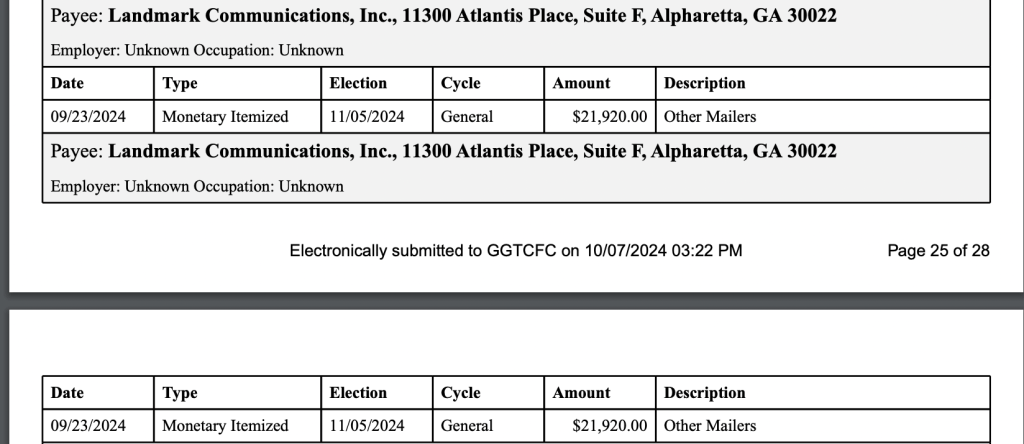Click the "Page 25 of 28" footer text
The height and width of the screenshot is (444, 1024).
(938, 251)
